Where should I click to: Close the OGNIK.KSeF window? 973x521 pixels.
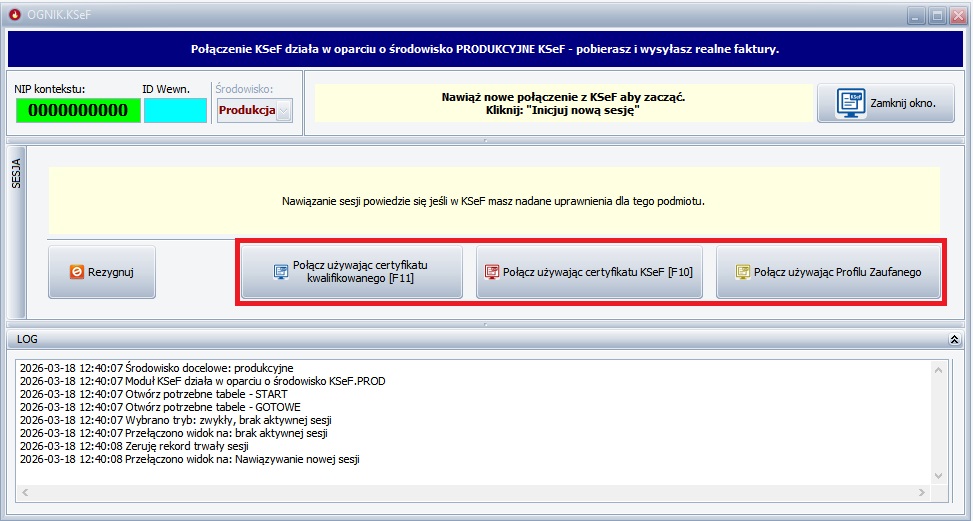pos(956,15)
